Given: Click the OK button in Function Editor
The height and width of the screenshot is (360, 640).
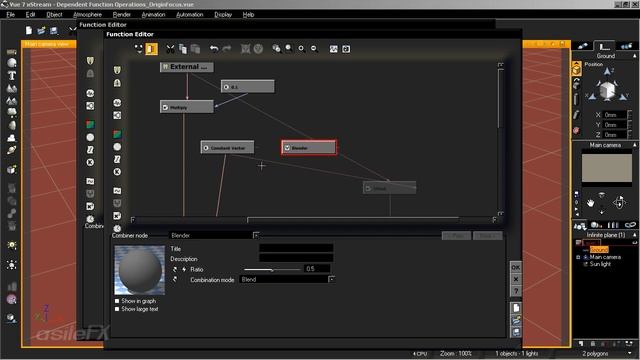Looking at the screenshot, I should tap(516, 267).
